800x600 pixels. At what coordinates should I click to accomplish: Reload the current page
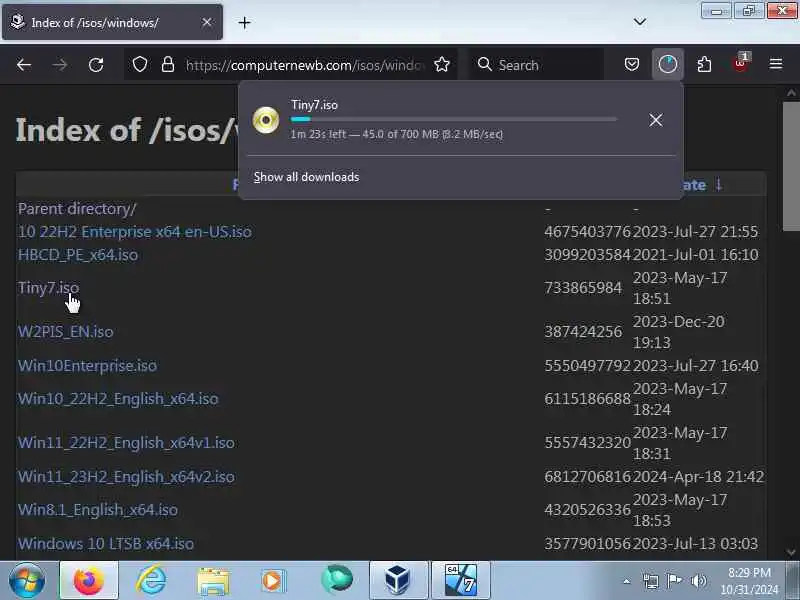click(96, 65)
